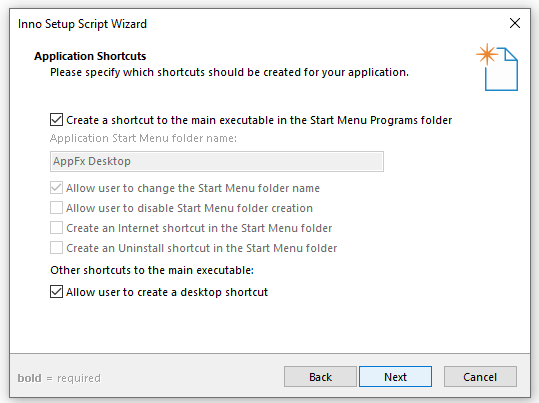Uncheck Start Menu Programs folder shortcut option
Image resolution: width=539 pixels, height=403 pixels.
click(x=56, y=120)
